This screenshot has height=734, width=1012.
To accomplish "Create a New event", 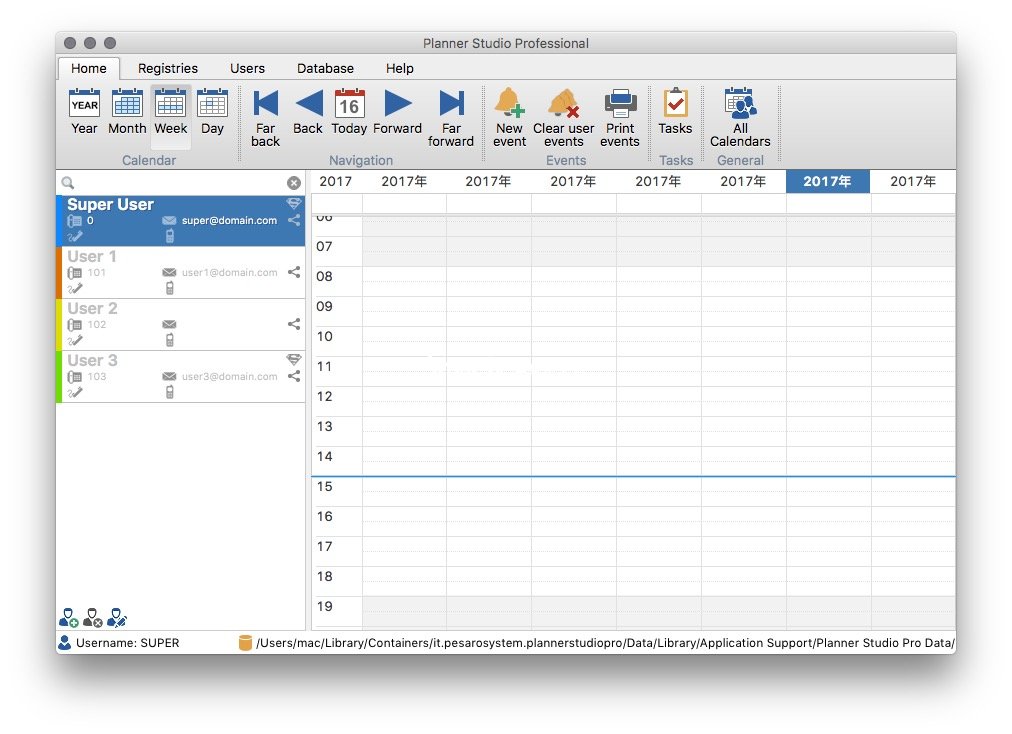I will (510, 117).
